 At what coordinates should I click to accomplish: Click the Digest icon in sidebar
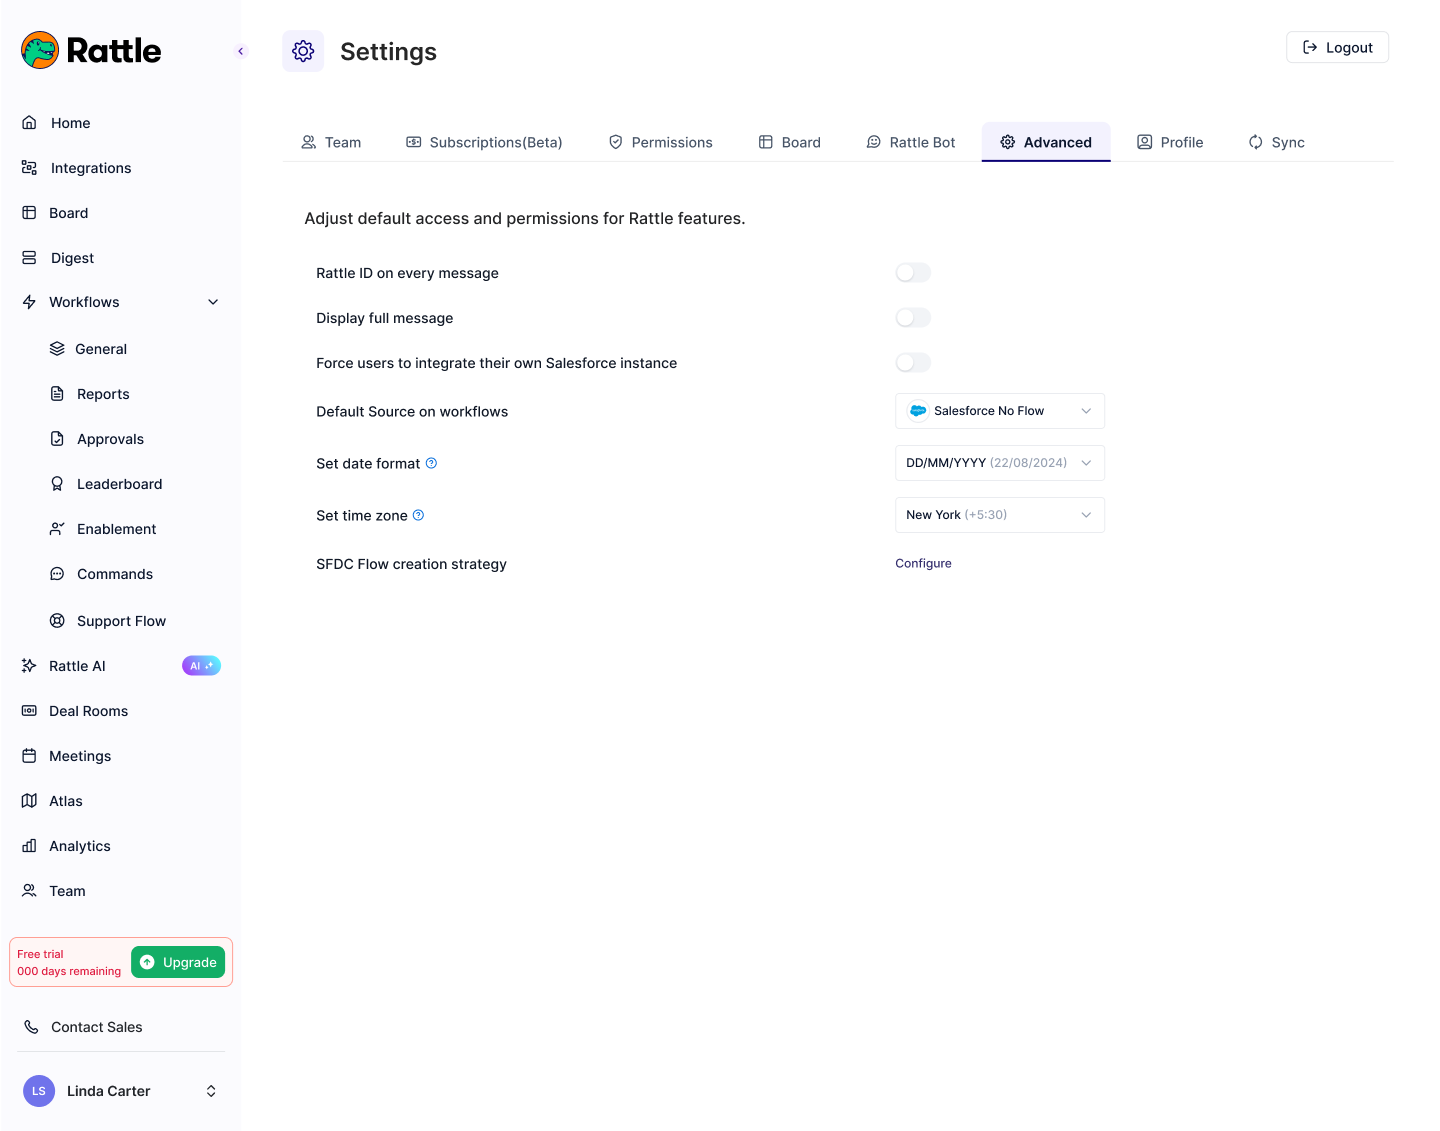(28, 257)
